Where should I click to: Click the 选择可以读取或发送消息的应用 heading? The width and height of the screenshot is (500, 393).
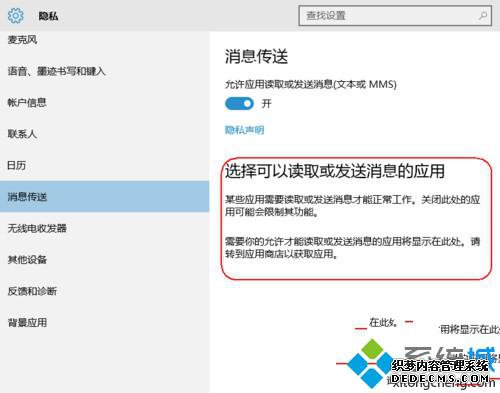tap(335, 171)
